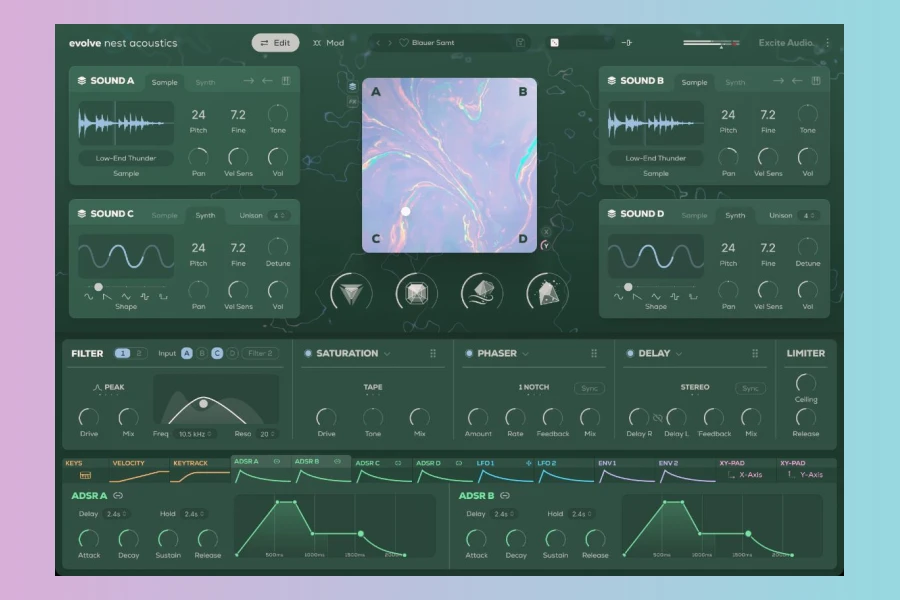Select Filter slot 1

pos(122,353)
